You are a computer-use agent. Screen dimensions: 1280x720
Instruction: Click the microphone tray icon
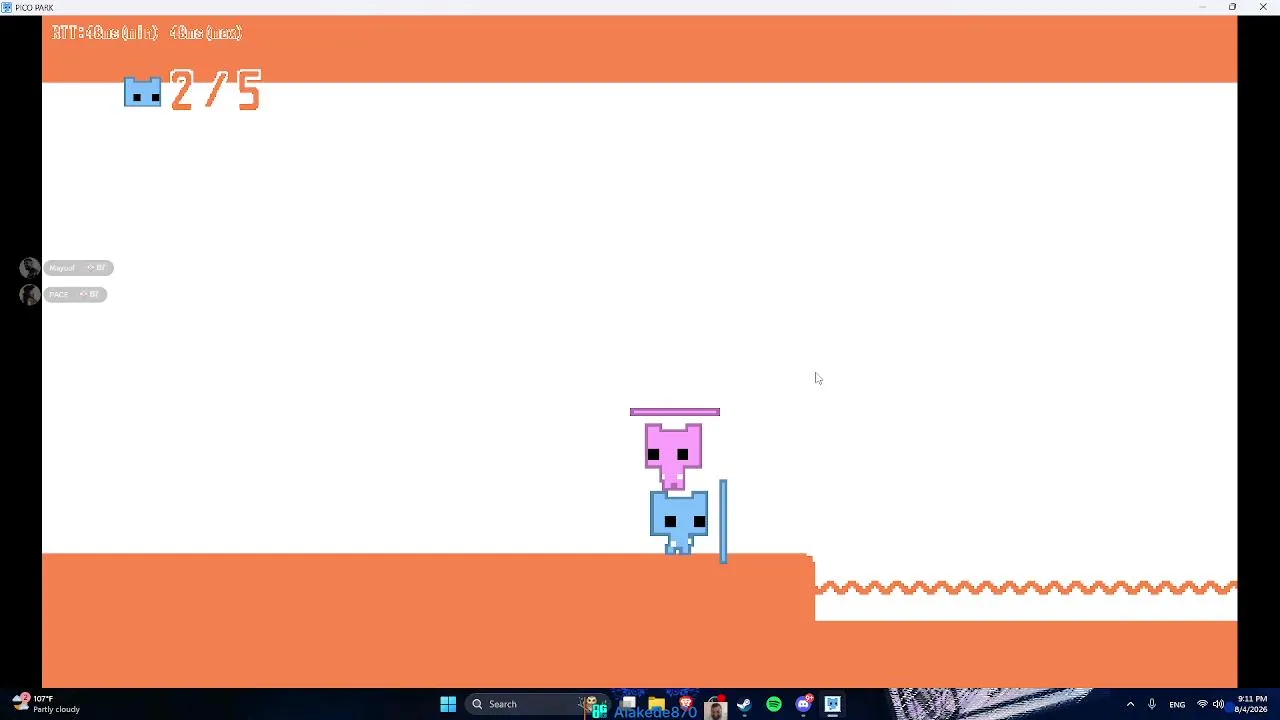(x=1152, y=704)
